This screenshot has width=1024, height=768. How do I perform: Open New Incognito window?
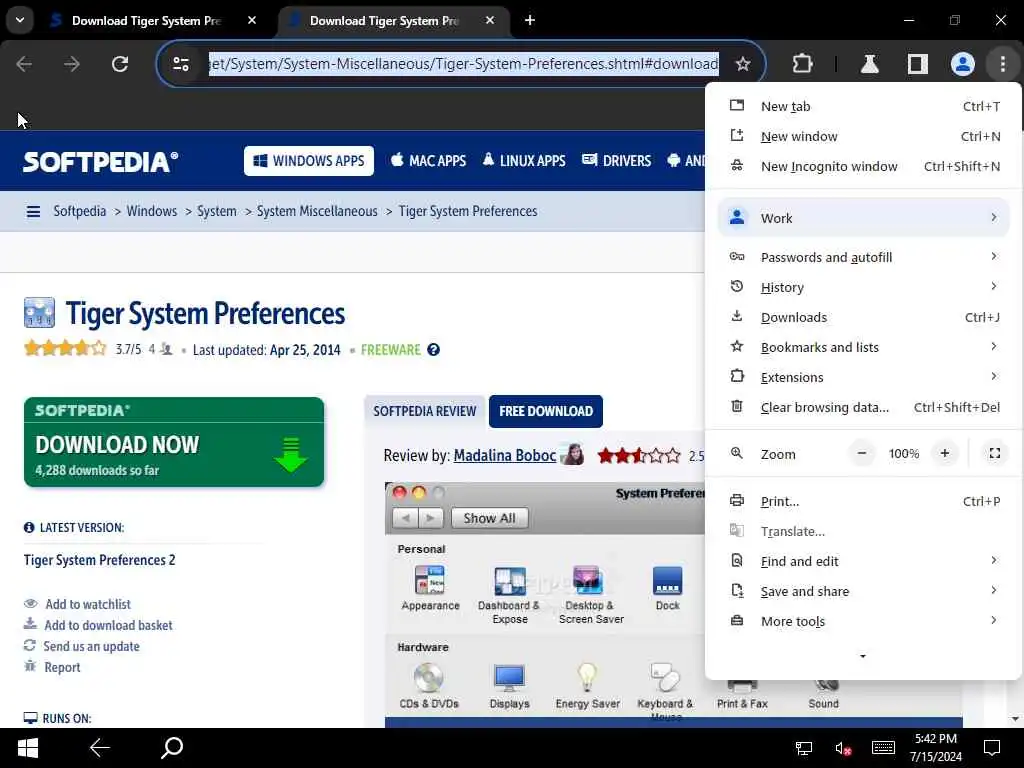tap(863, 167)
